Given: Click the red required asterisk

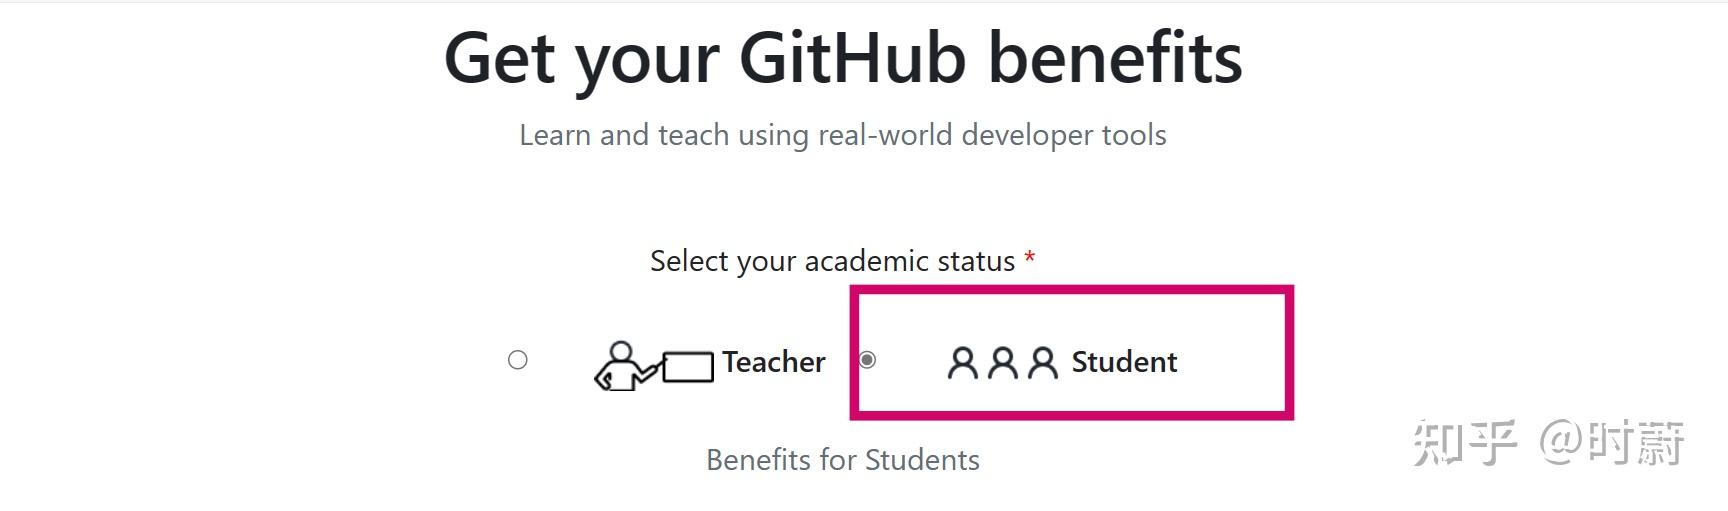Looking at the screenshot, I should (1029, 260).
